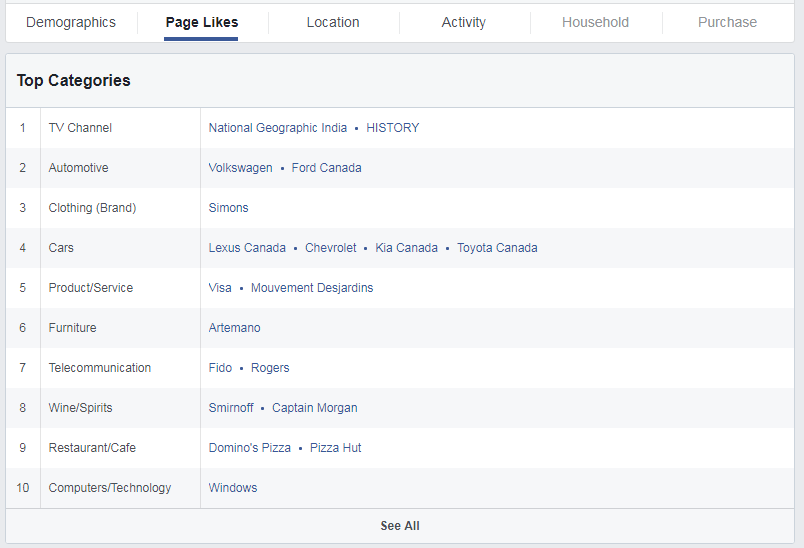Open the Chevrolet page link
Viewport: 804px width, 548px height.
(x=330, y=248)
